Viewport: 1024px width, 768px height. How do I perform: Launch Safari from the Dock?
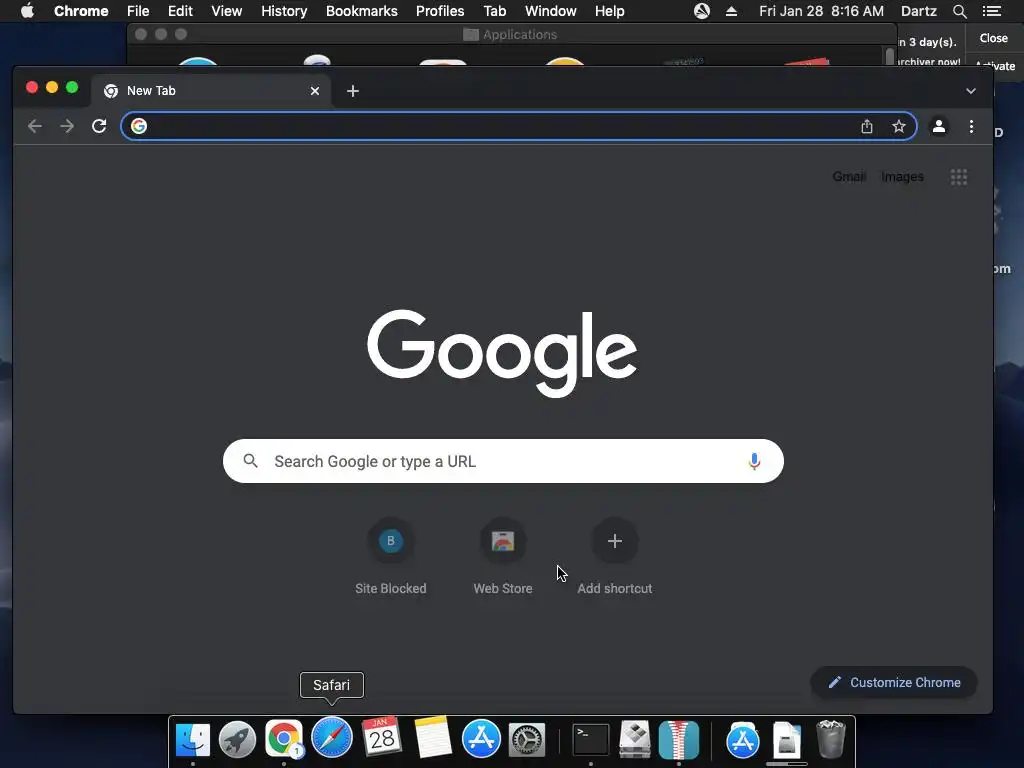(x=332, y=737)
